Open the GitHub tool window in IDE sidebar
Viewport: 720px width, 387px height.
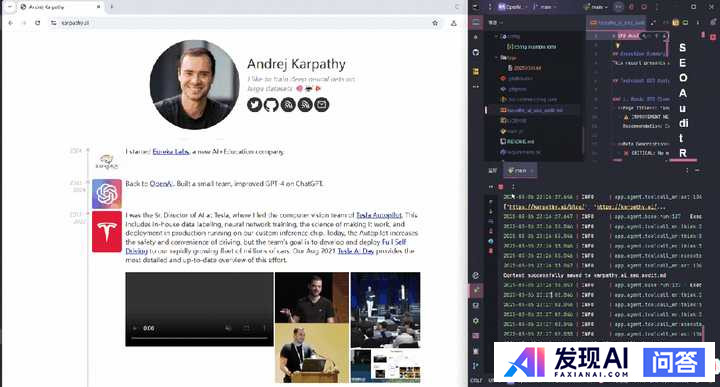[x=476, y=52]
